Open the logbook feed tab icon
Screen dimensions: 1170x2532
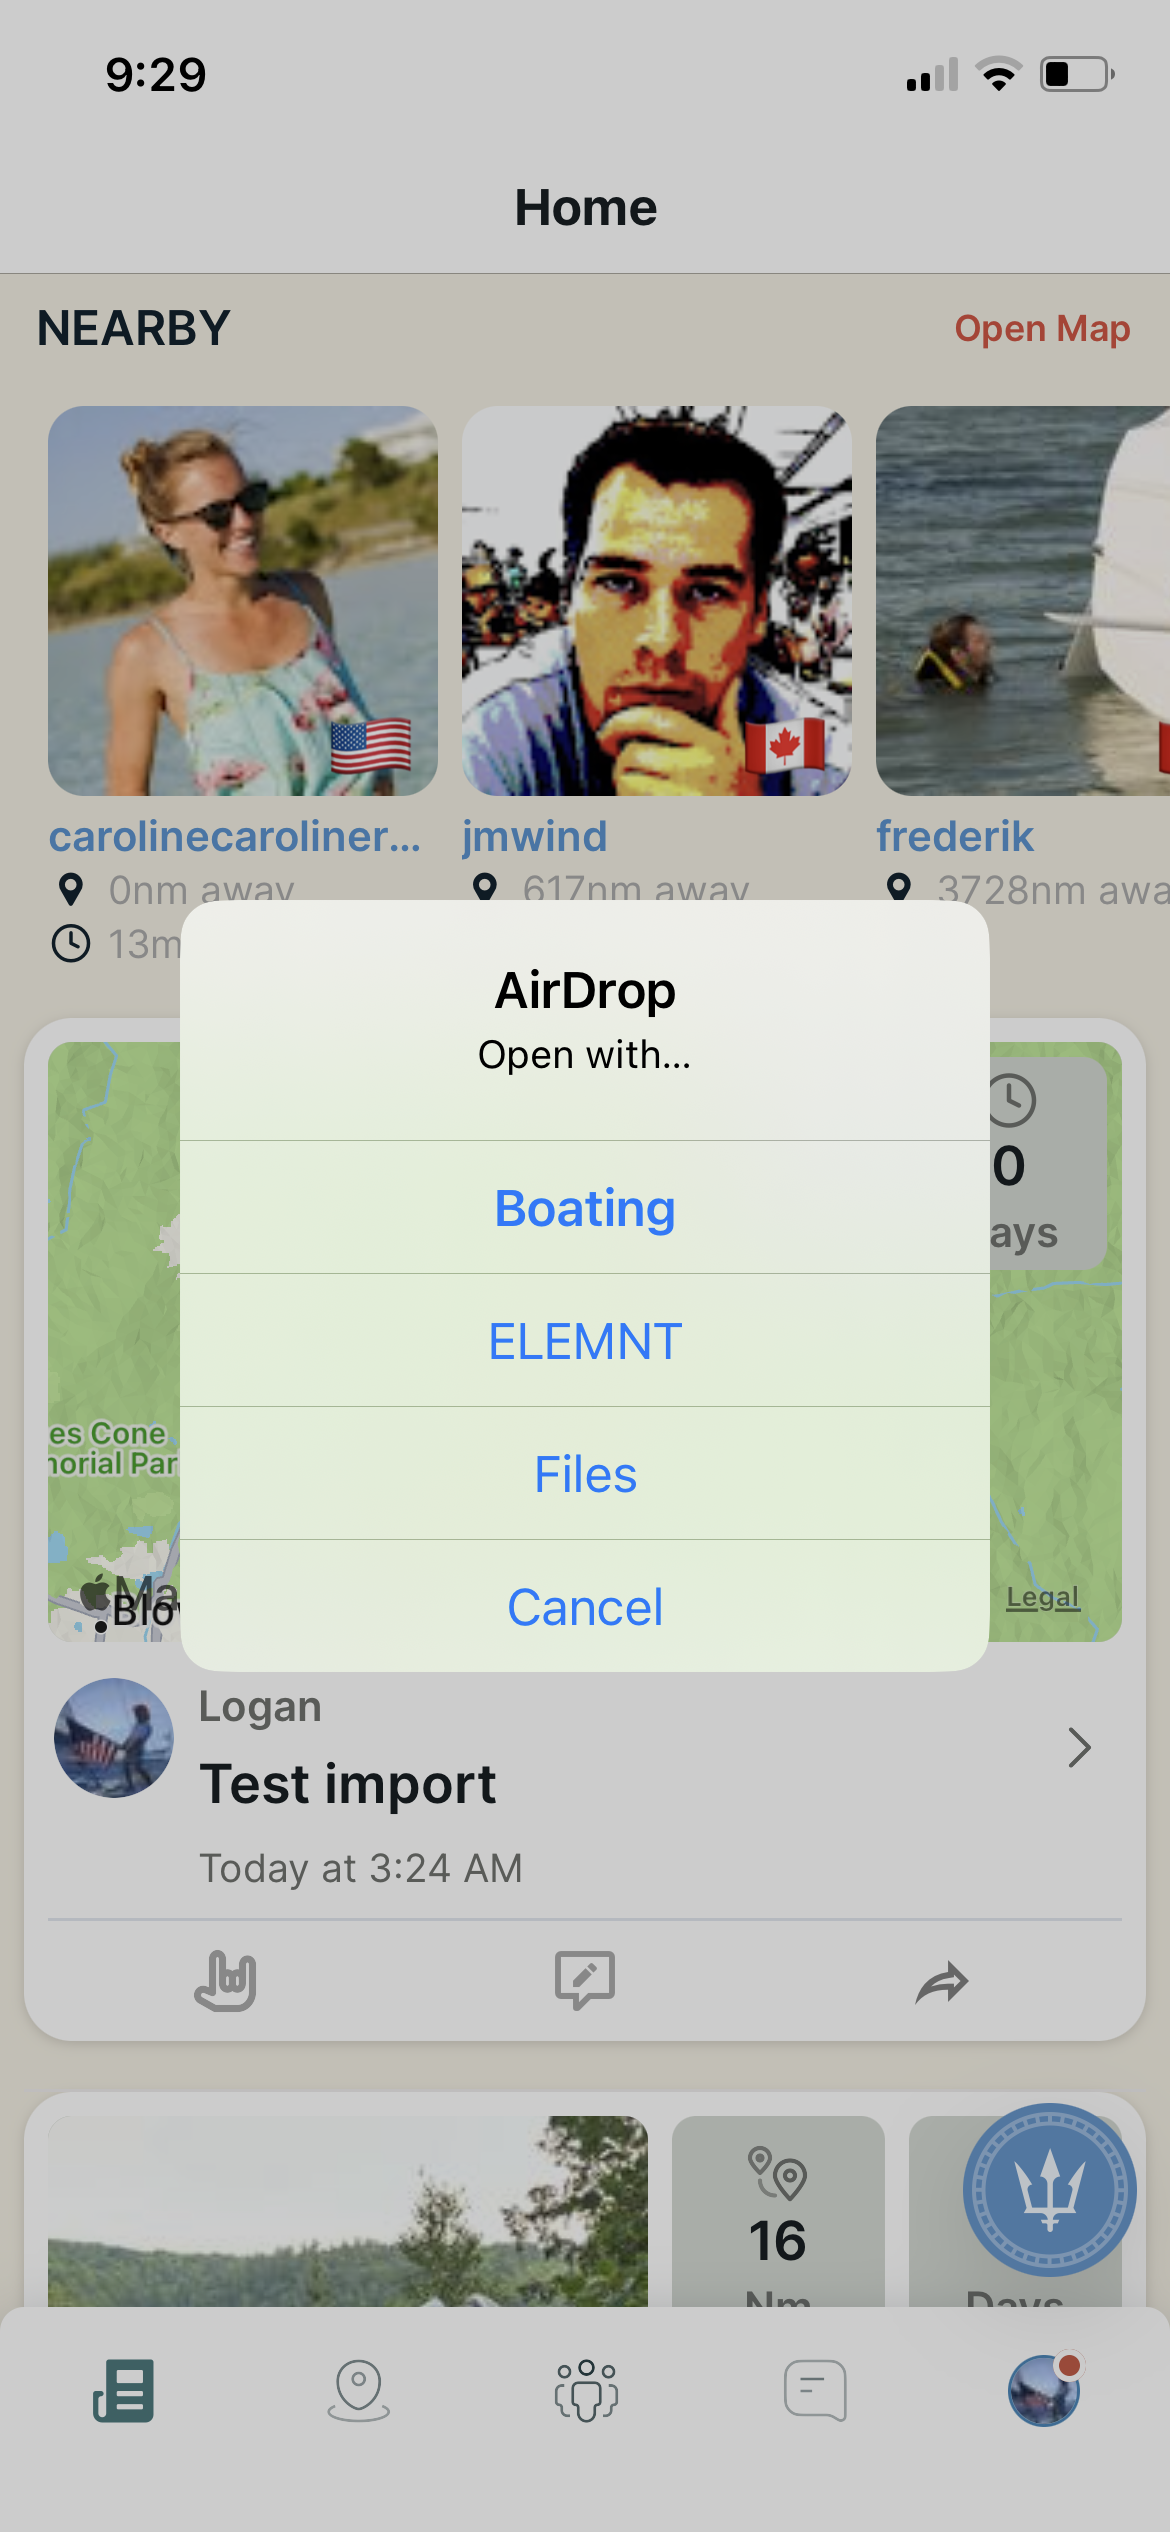click(123, 2391)
